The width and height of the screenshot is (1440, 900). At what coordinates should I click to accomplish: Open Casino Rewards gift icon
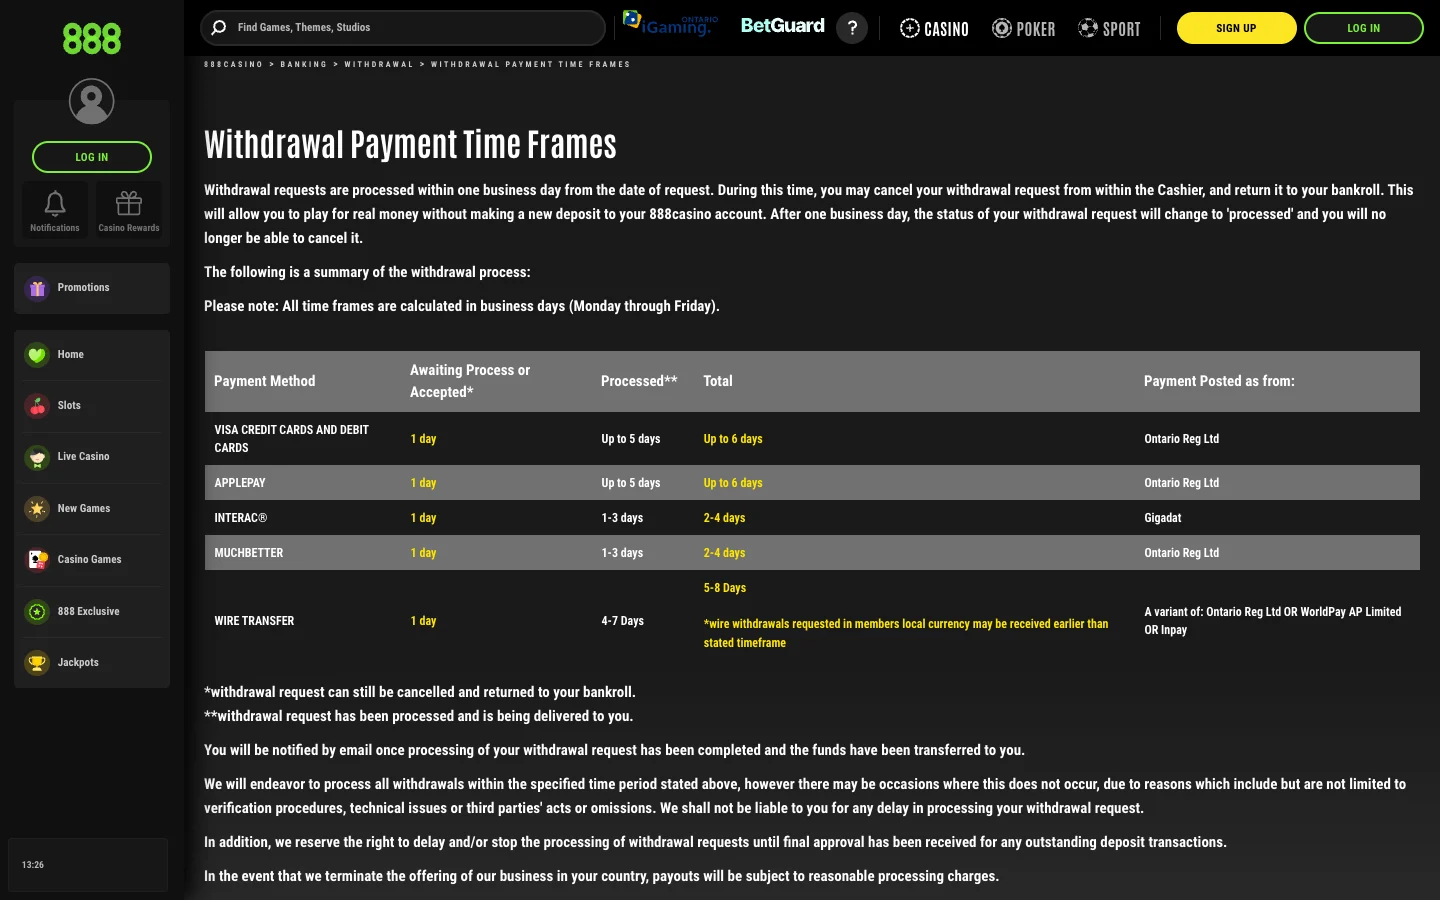click(129, 204)
